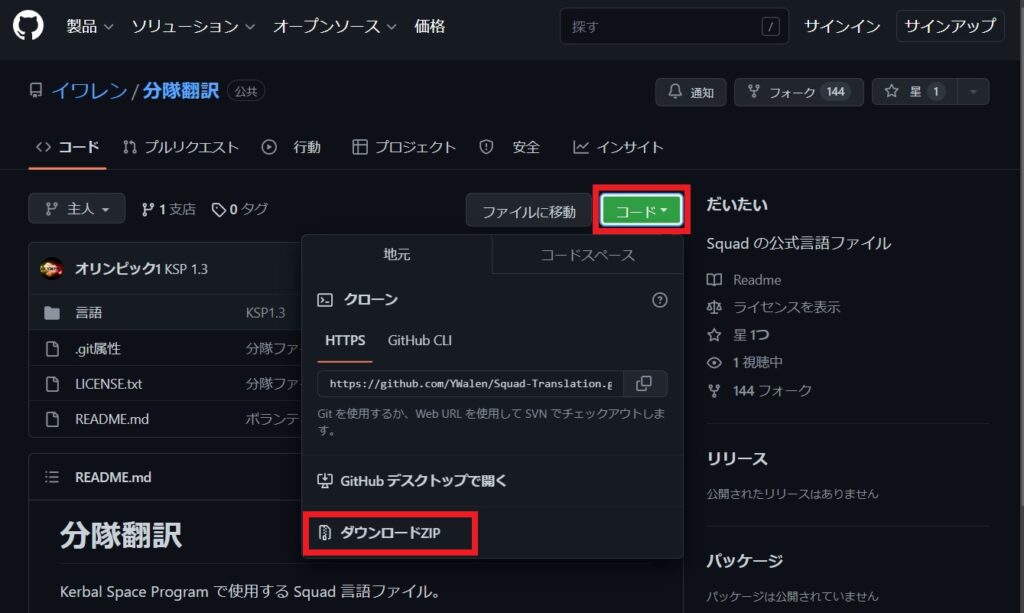Expand the star lists dropdown arrow

click(x=974, y=92)
